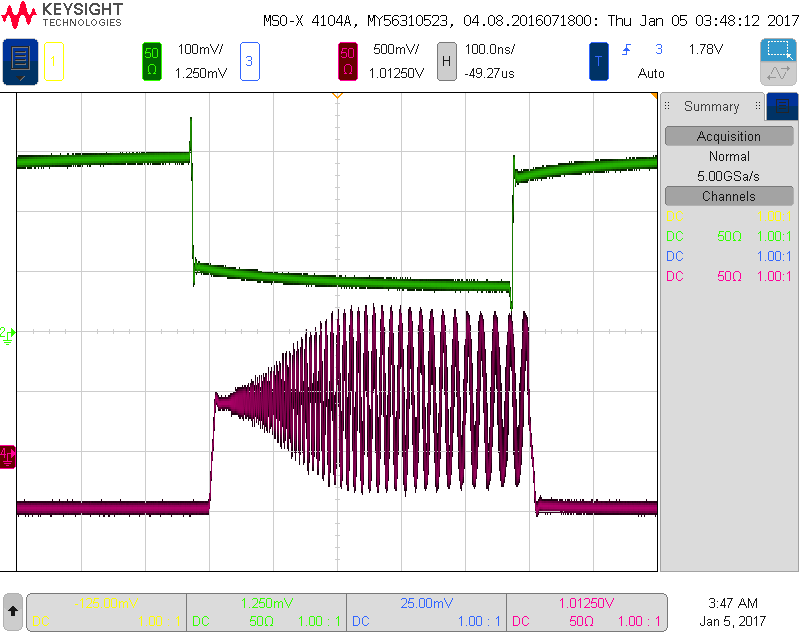This screenshot has width=800, height=632.
Task: Click the Auto trigger mode label
Action: click(x=651, y=73)
